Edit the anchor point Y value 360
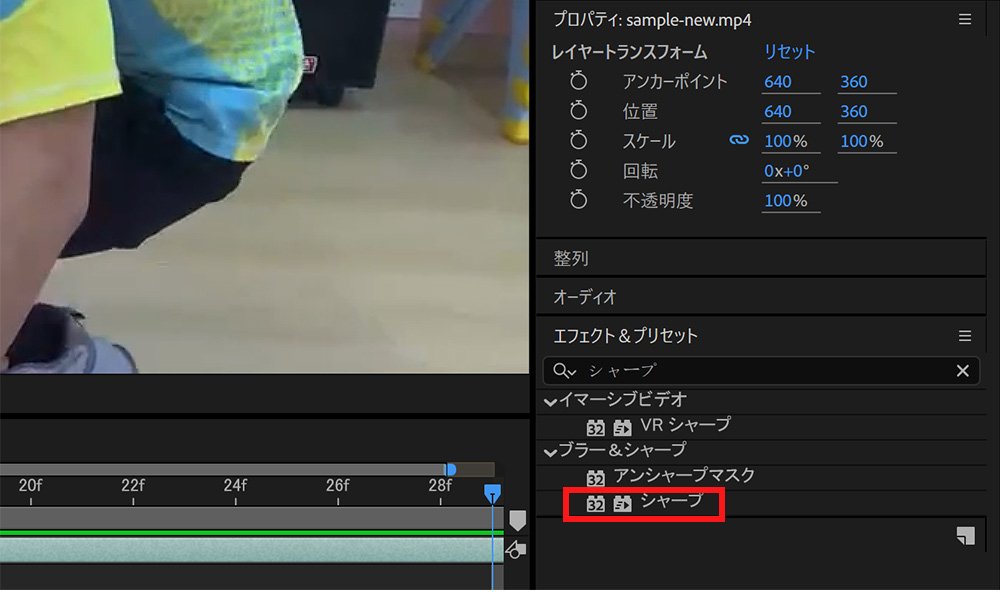1000x615 pixels. point(854,82)
